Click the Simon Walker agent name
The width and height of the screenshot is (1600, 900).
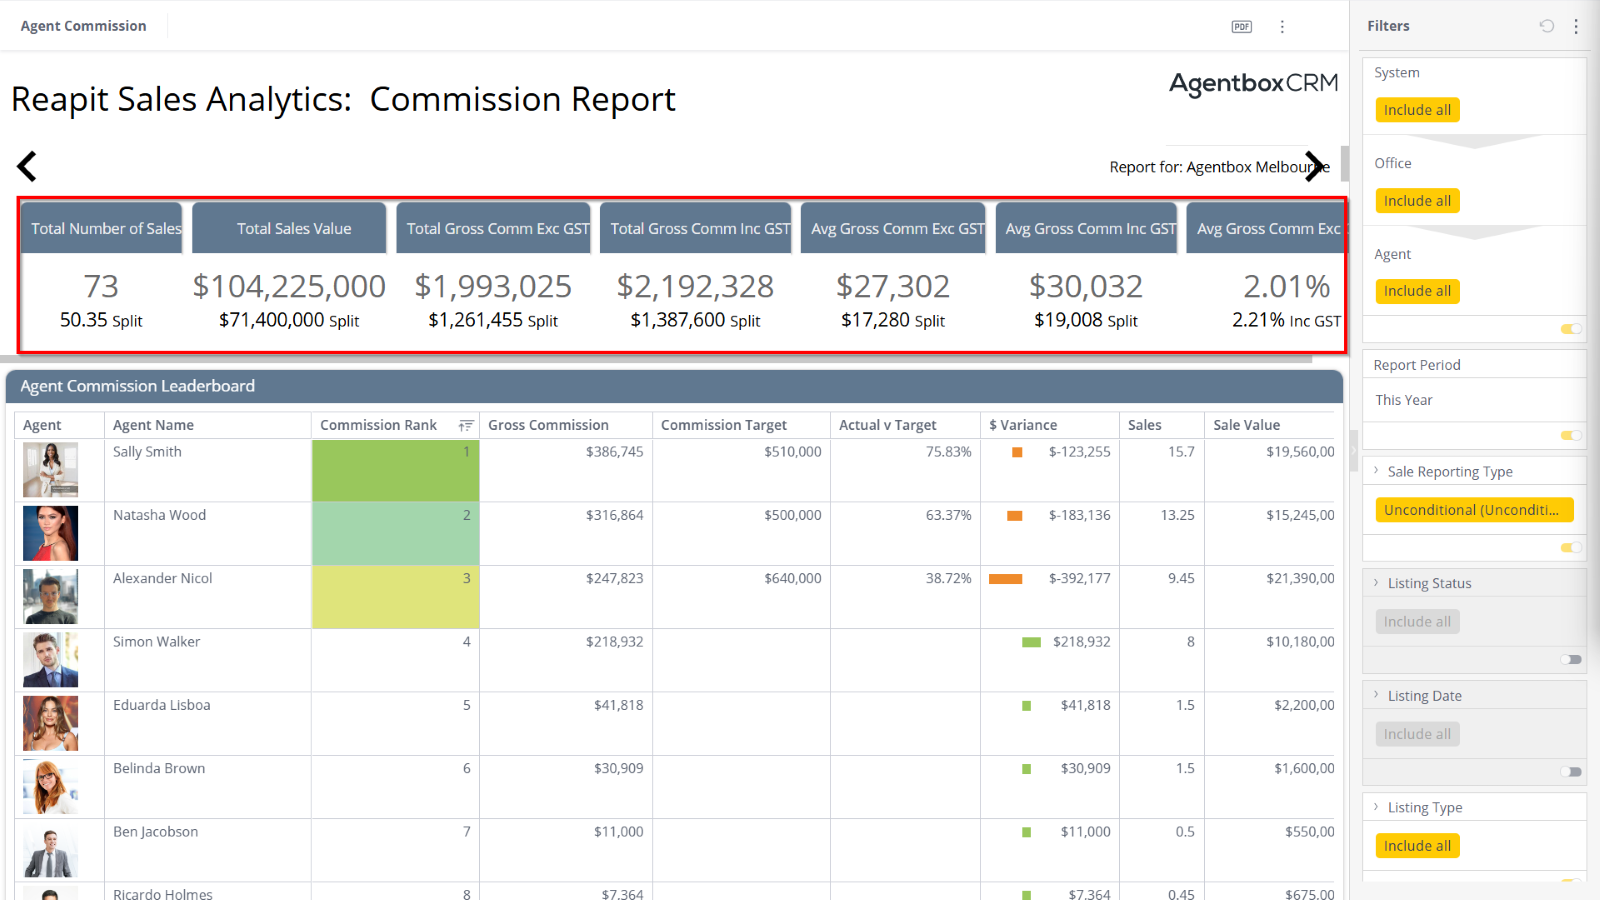156,642
